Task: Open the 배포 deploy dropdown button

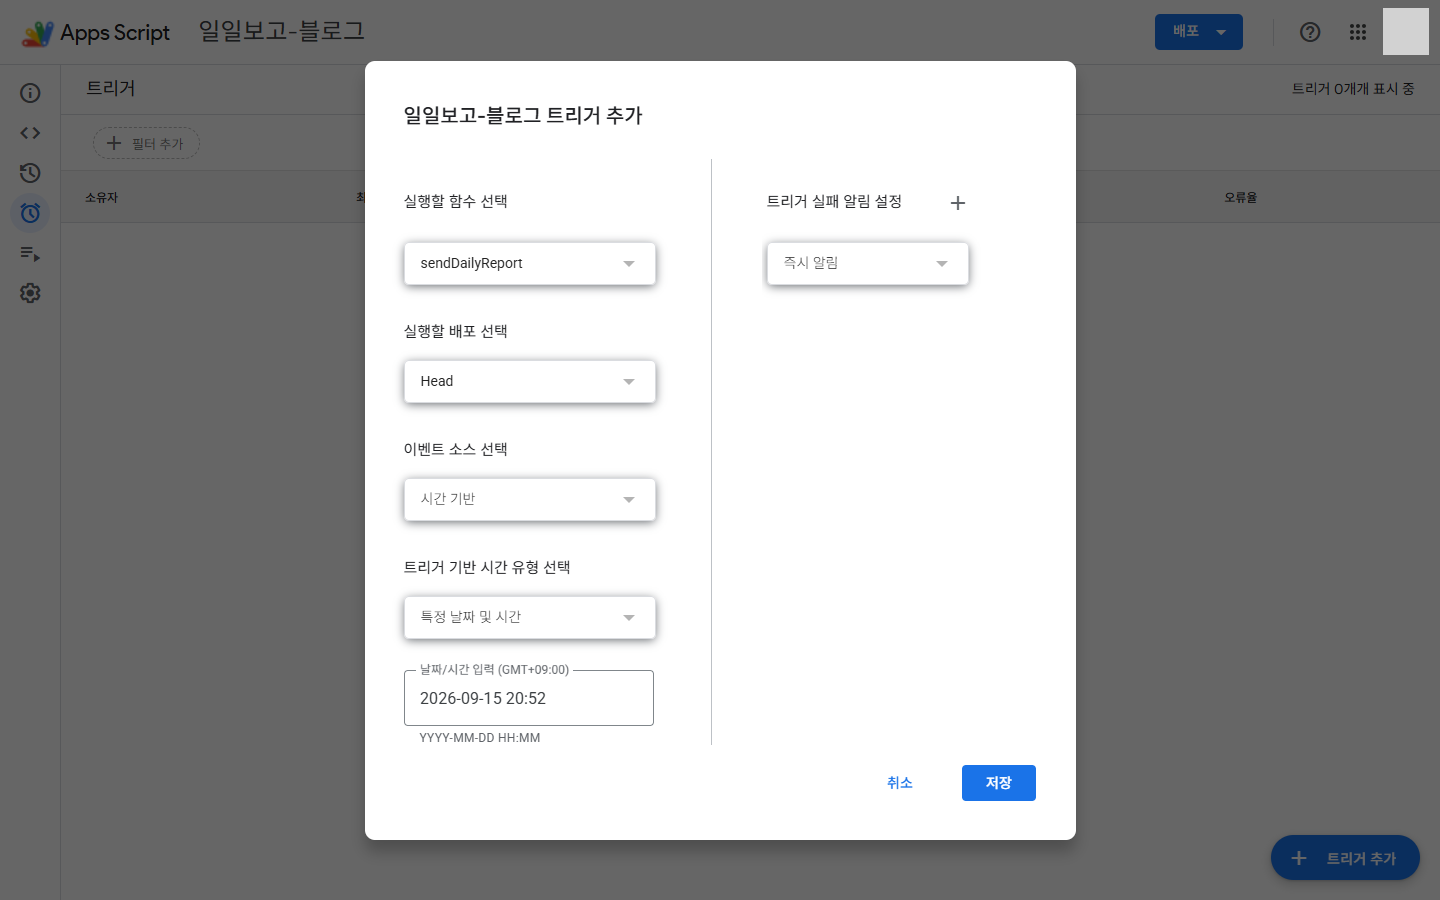Action: 1199,32
